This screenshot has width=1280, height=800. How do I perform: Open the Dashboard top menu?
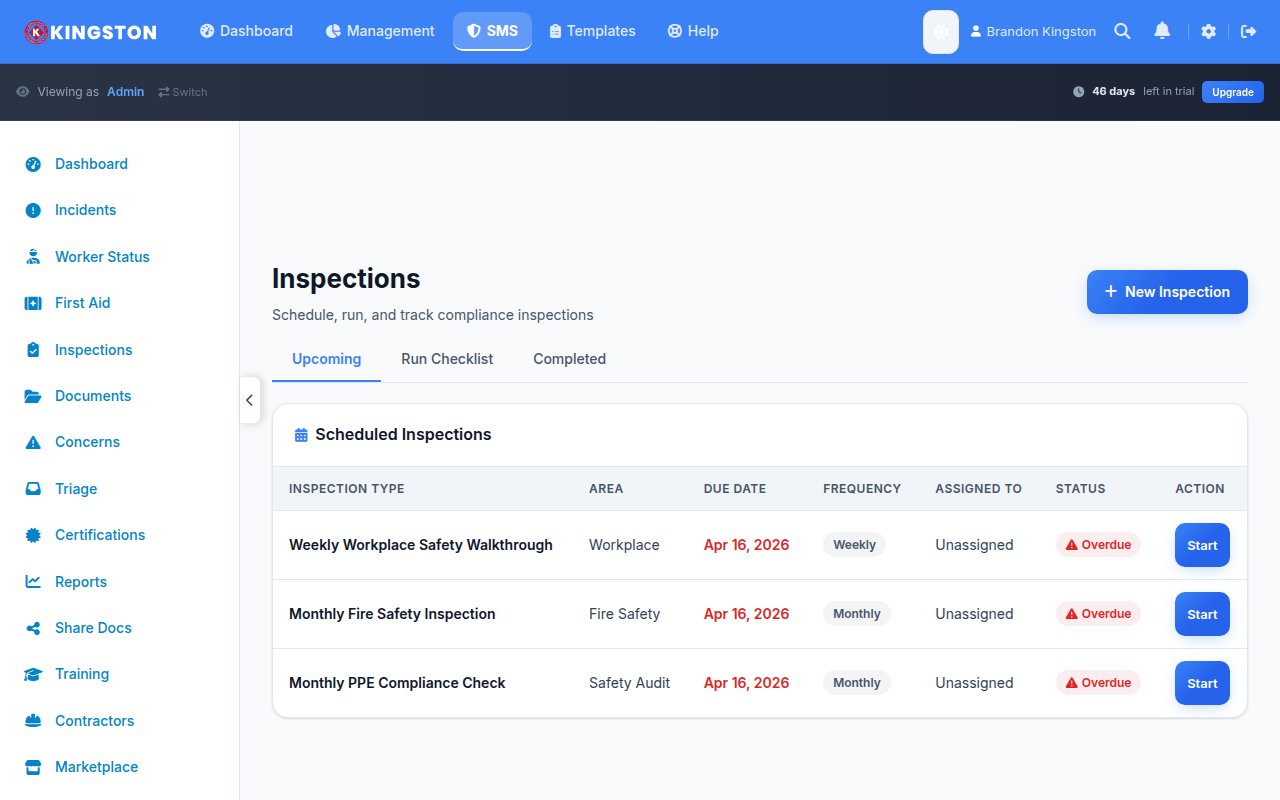pos(246,31)
